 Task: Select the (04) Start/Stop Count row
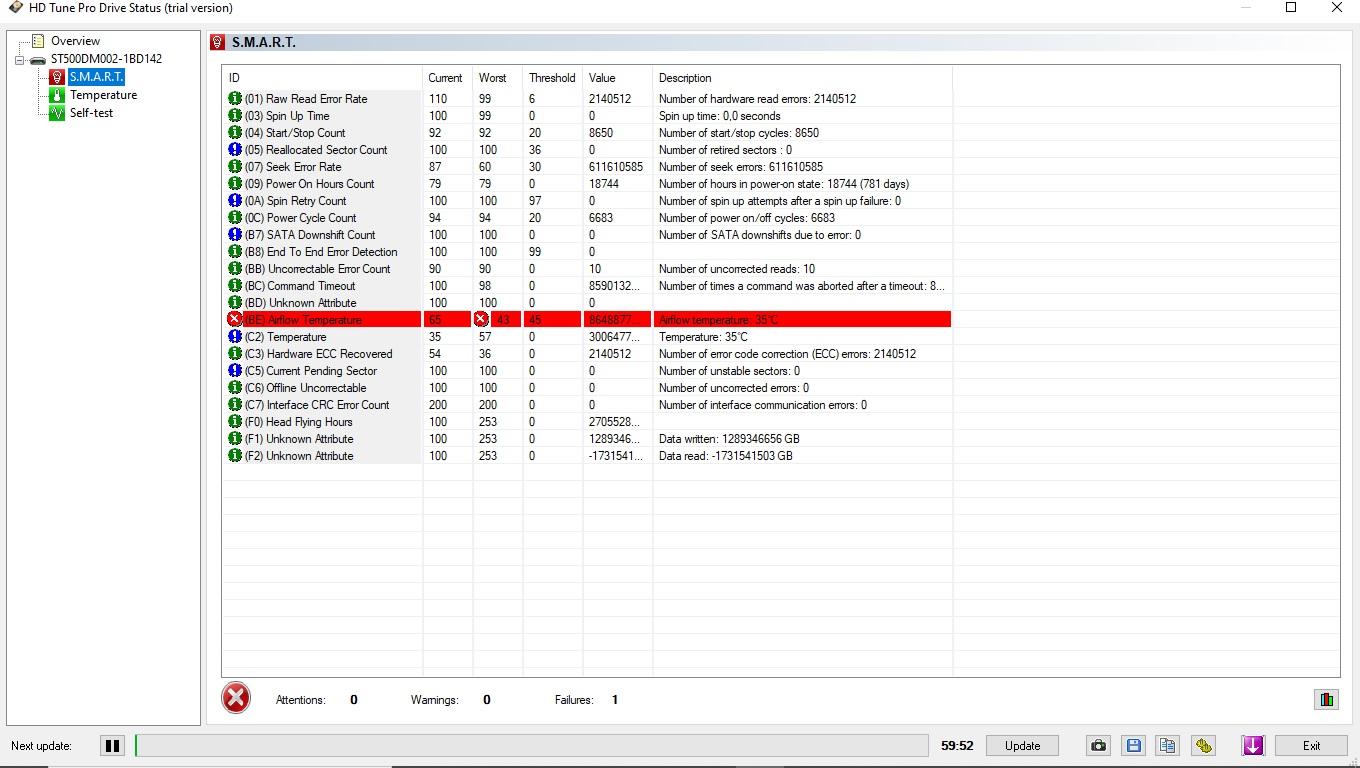pyautogui.click(x=587, y=133)
